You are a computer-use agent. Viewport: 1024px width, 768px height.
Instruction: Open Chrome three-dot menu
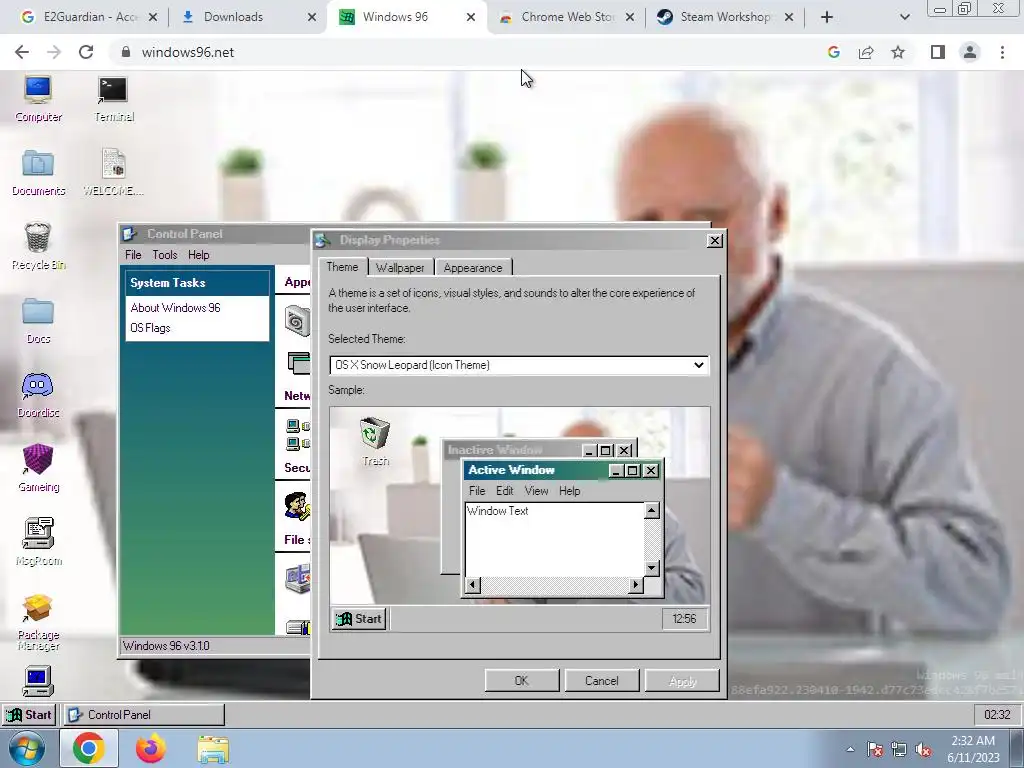(x=1002, y=52)
